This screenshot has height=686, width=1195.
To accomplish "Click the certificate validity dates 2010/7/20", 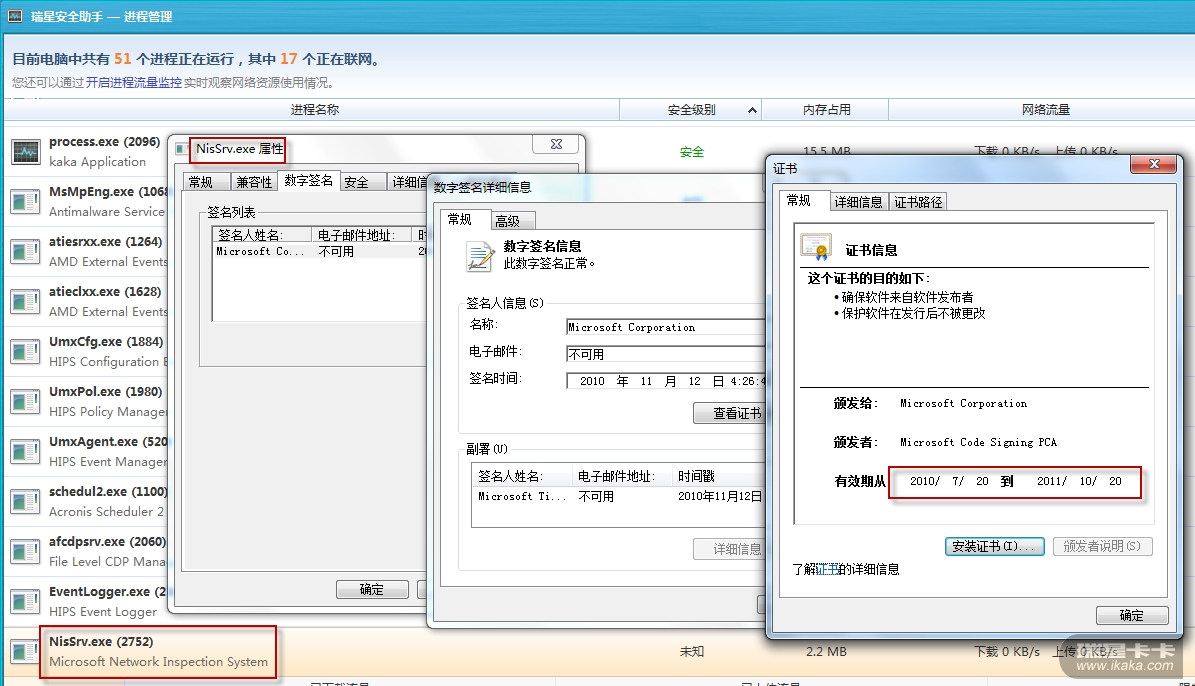I will coord(1015,482).
